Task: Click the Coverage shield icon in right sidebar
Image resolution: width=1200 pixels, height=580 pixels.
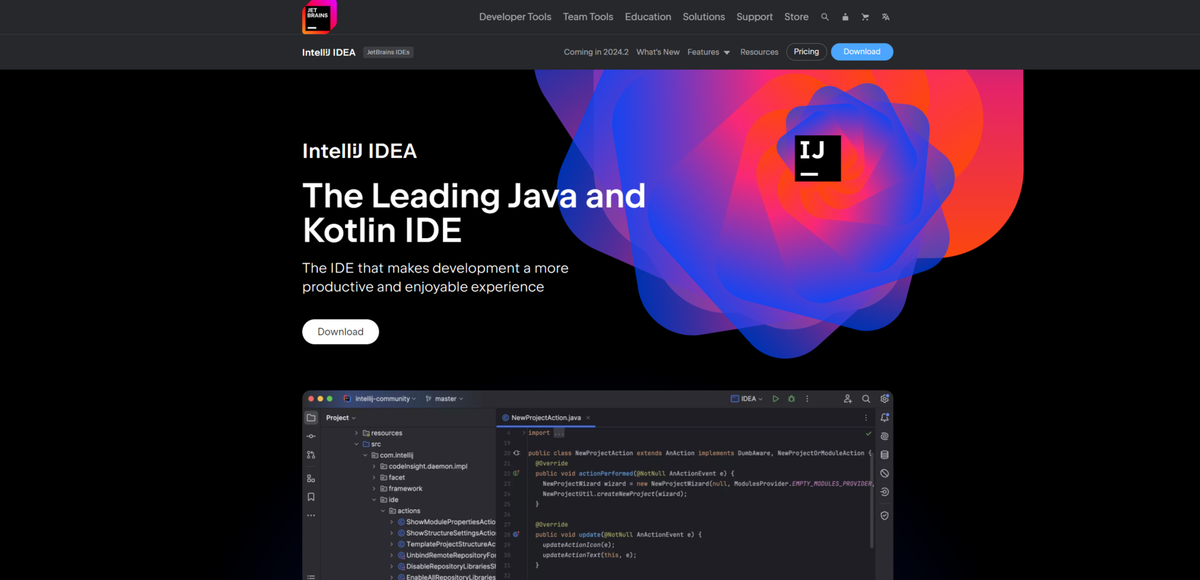Action: (x=885, y=515)
